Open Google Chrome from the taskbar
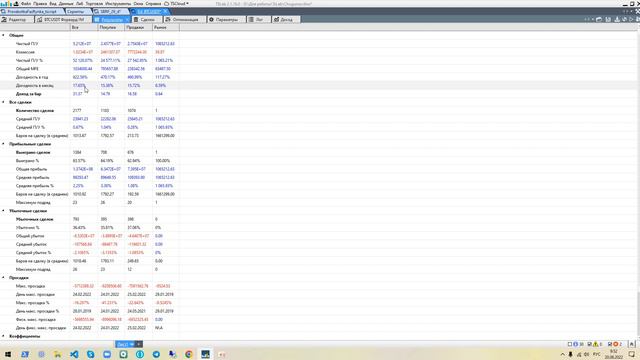 click(189, 354)
